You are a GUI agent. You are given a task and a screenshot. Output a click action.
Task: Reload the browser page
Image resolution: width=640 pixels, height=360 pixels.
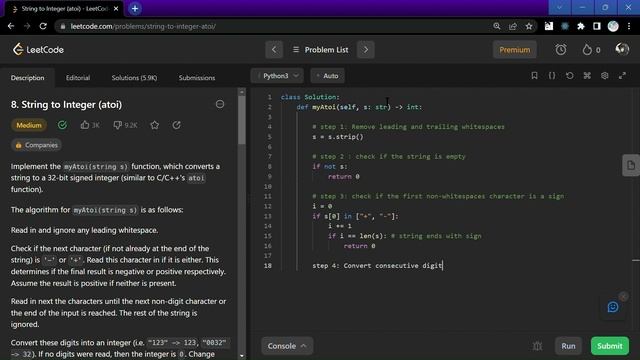point(43,26)
